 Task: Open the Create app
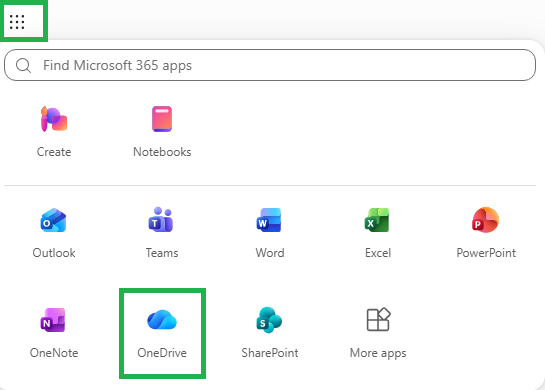pyautogui.click(x=54, y=132)
